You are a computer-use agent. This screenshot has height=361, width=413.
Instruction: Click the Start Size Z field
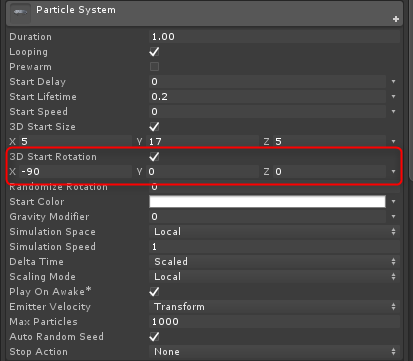pyautogui.click(x=329, y=142)
